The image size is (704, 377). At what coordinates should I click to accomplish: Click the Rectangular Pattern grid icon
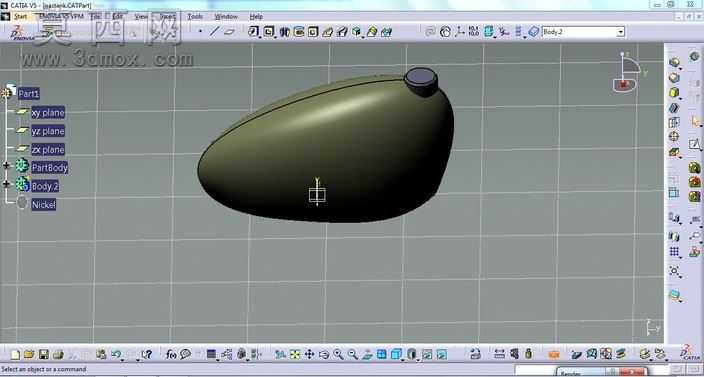pos(674,252)
